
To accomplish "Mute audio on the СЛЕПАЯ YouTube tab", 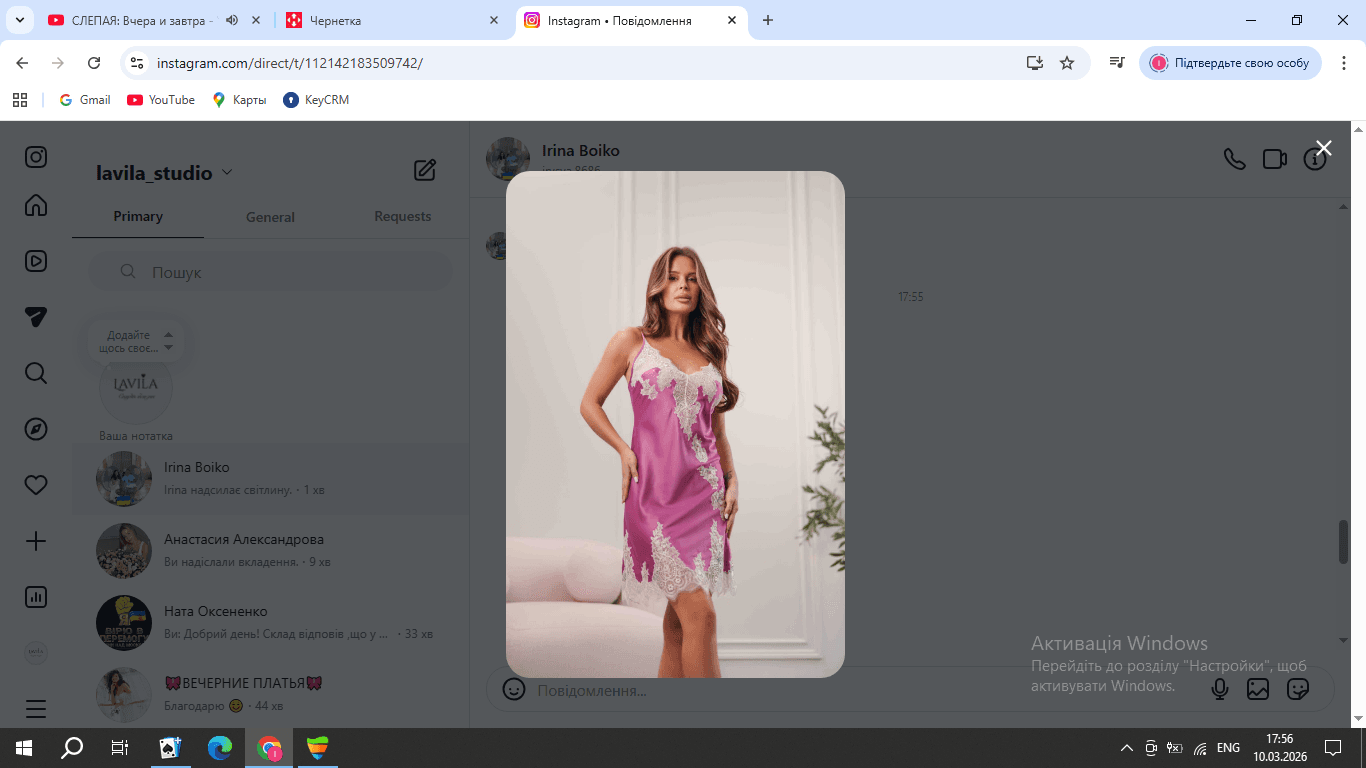I will [x=232, y=20].
